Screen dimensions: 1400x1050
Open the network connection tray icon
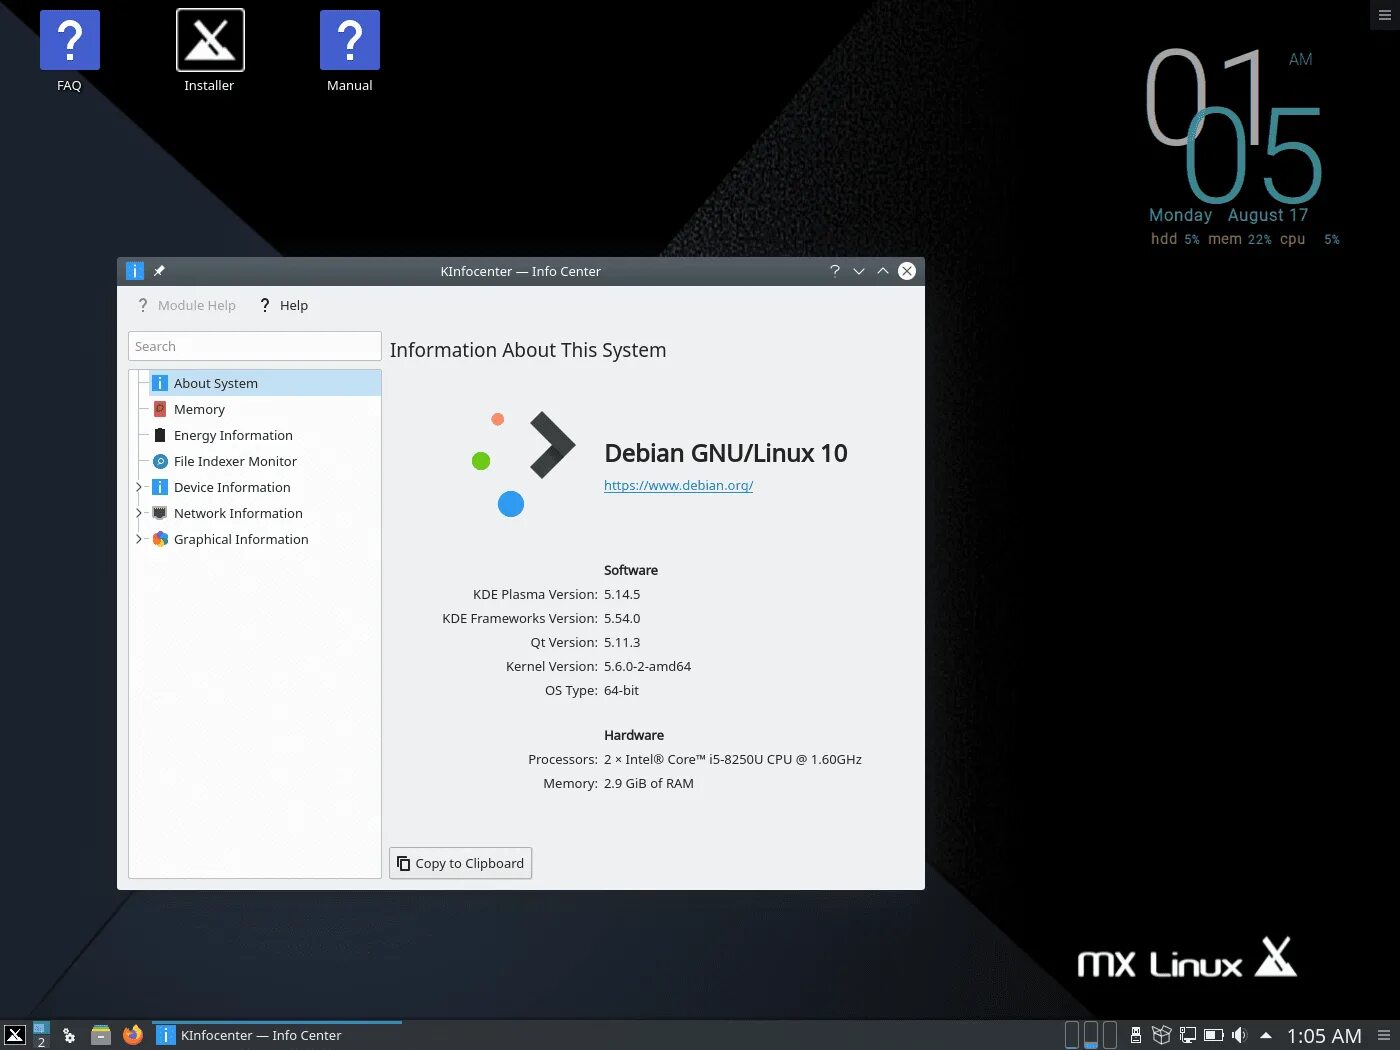[x=1188, y=1035]
